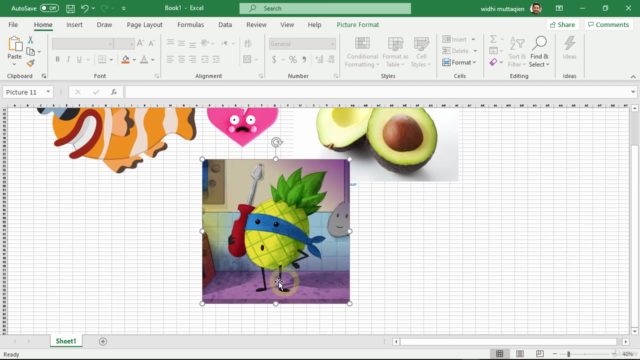Click the Cut scissors icon
Viewport: 640px width, 360px height.
(x=30, y=40)
